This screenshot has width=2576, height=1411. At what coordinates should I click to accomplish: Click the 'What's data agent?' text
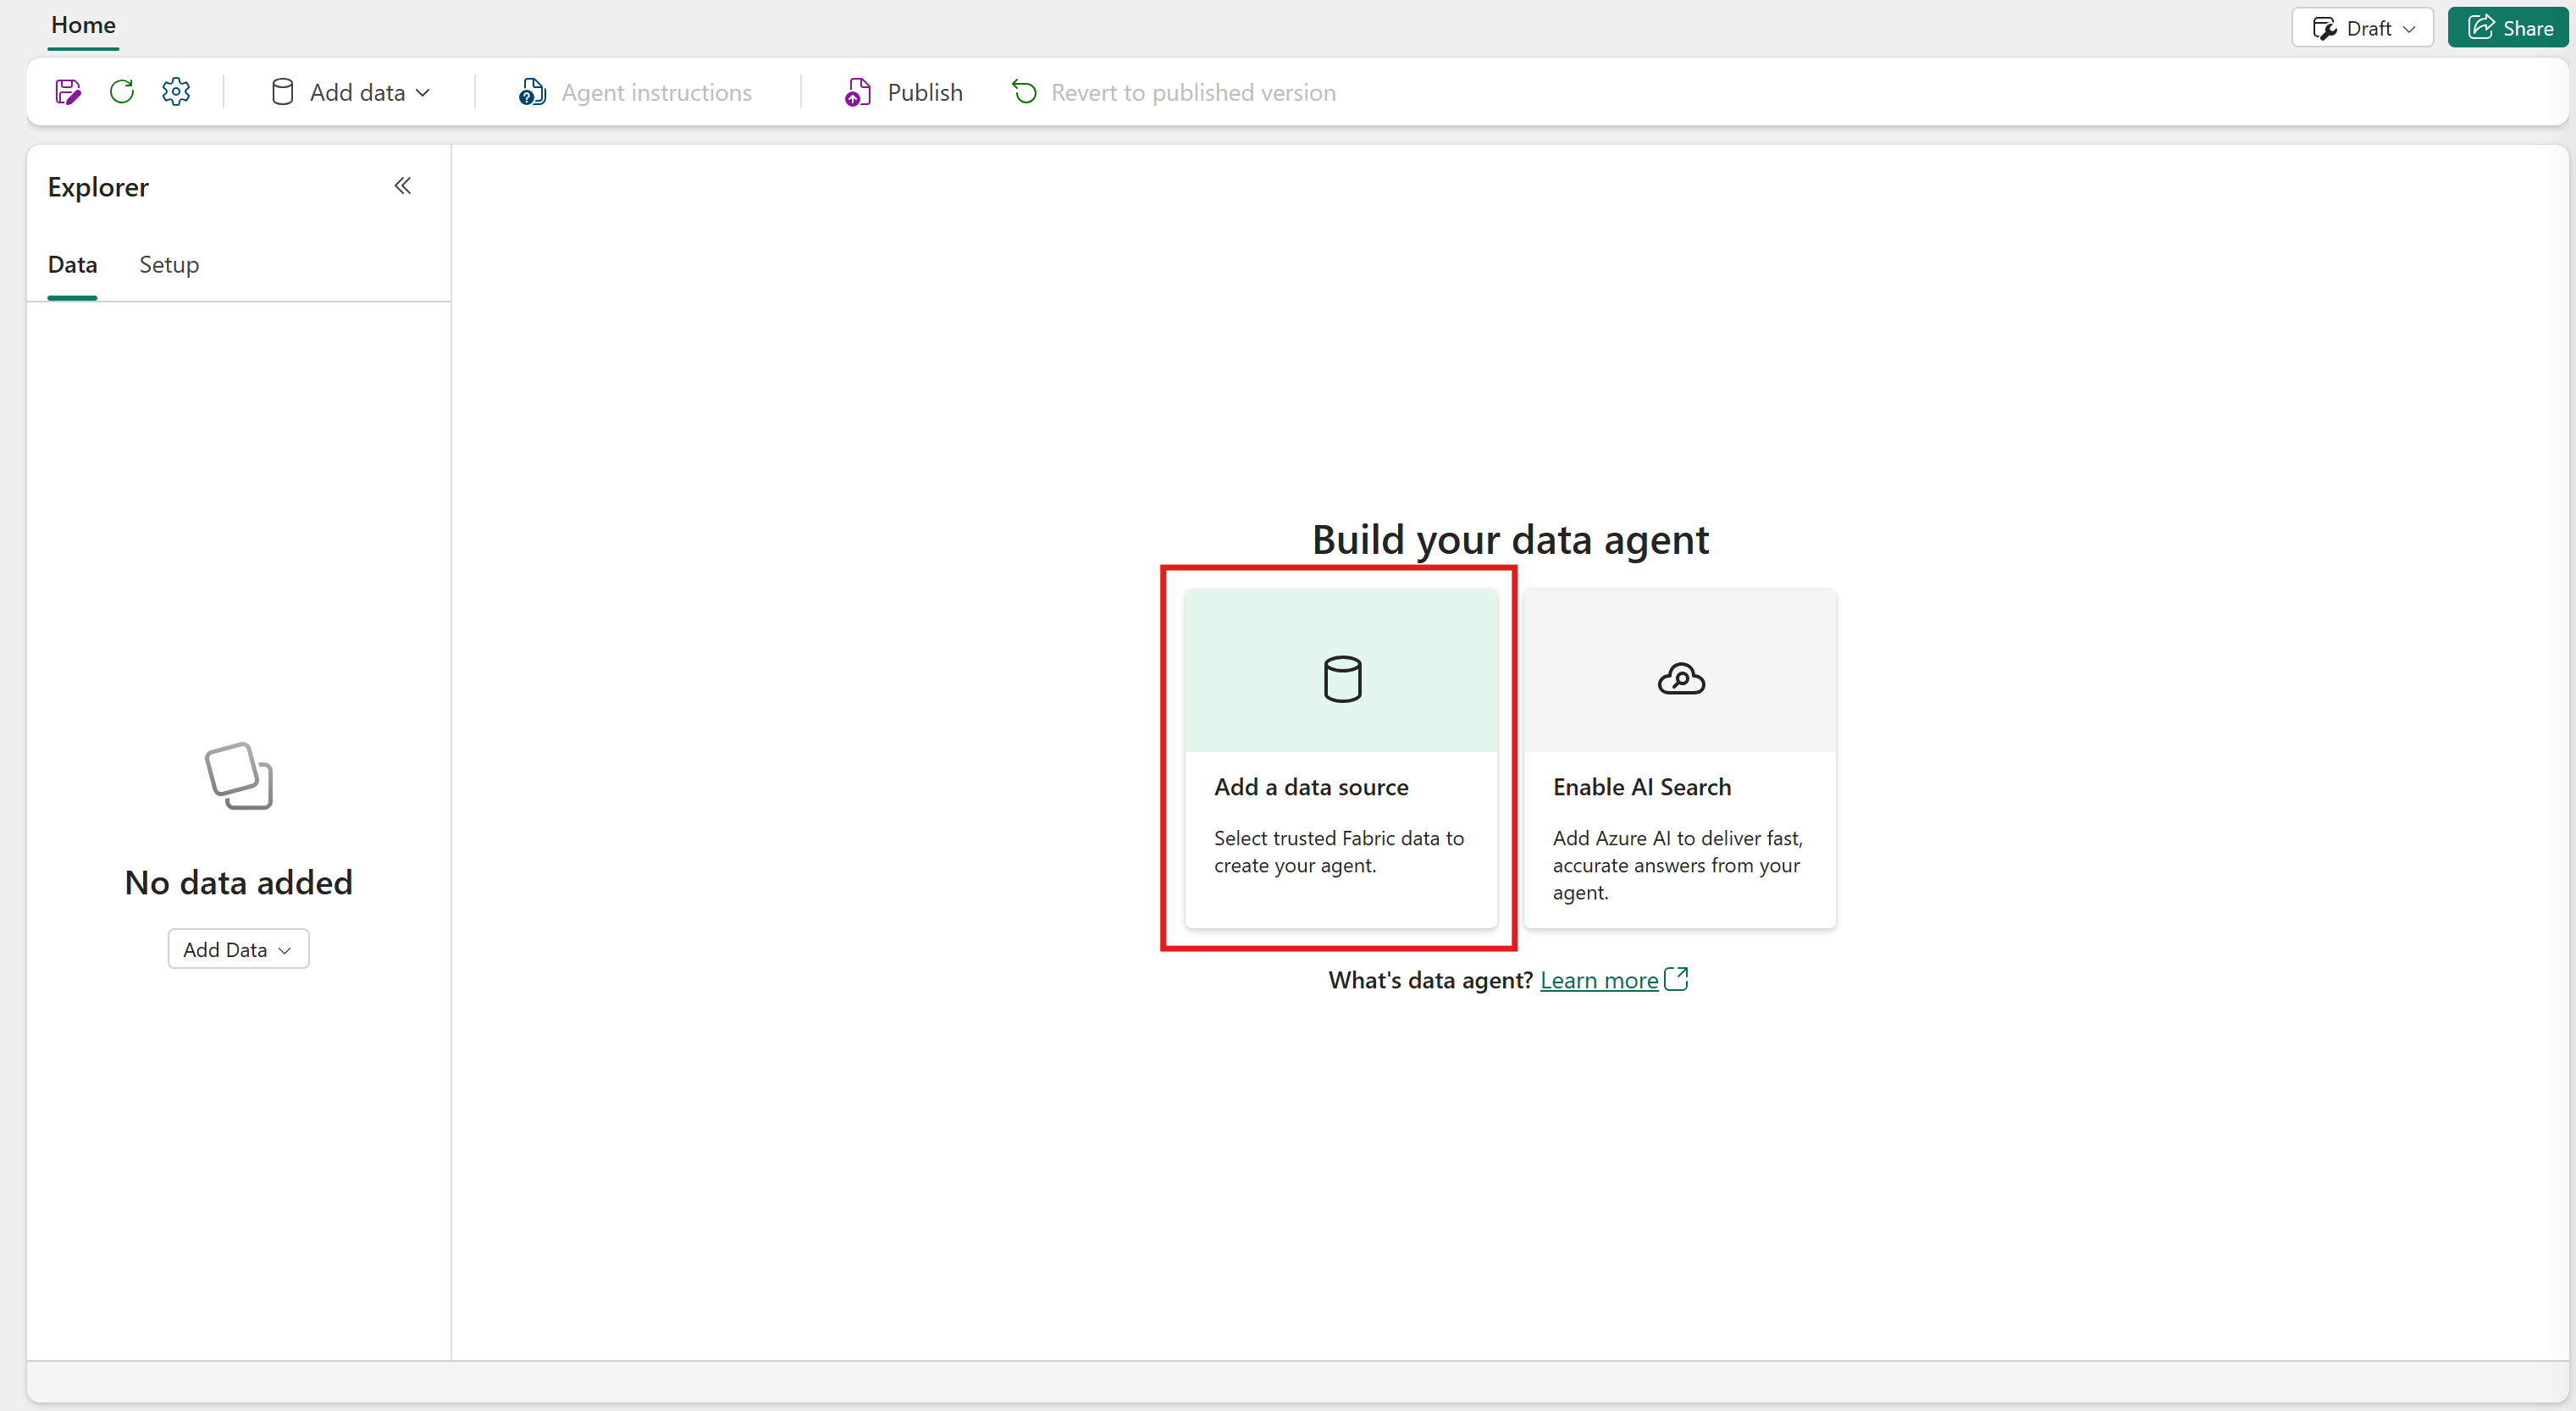(x=1430, y=980)
